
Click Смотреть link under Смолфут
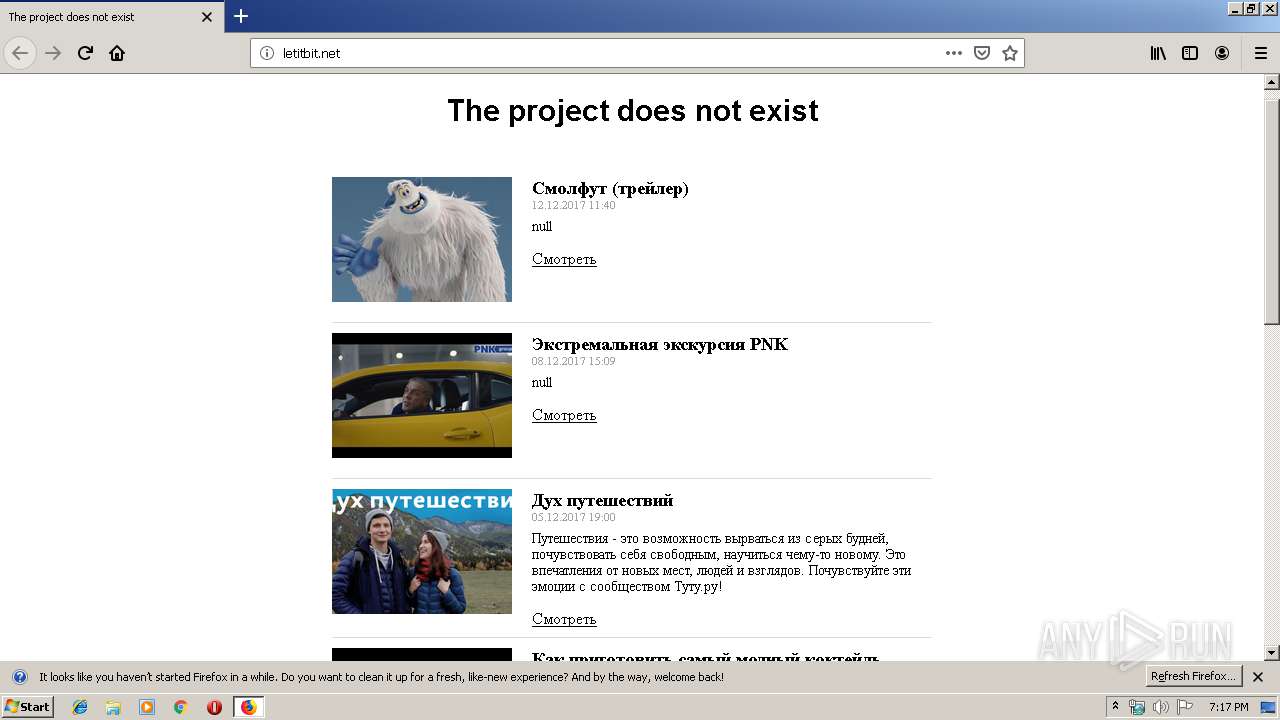[x=564, y=259]
